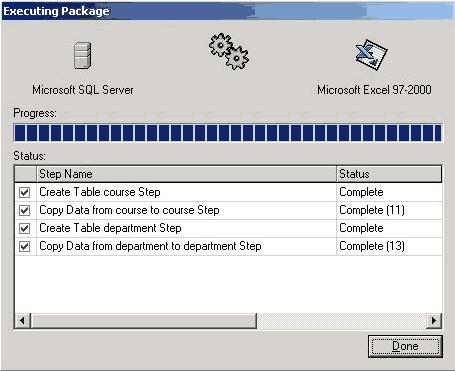Click the Done button
Screen dimensions: 455x371
tap(405, 346)
